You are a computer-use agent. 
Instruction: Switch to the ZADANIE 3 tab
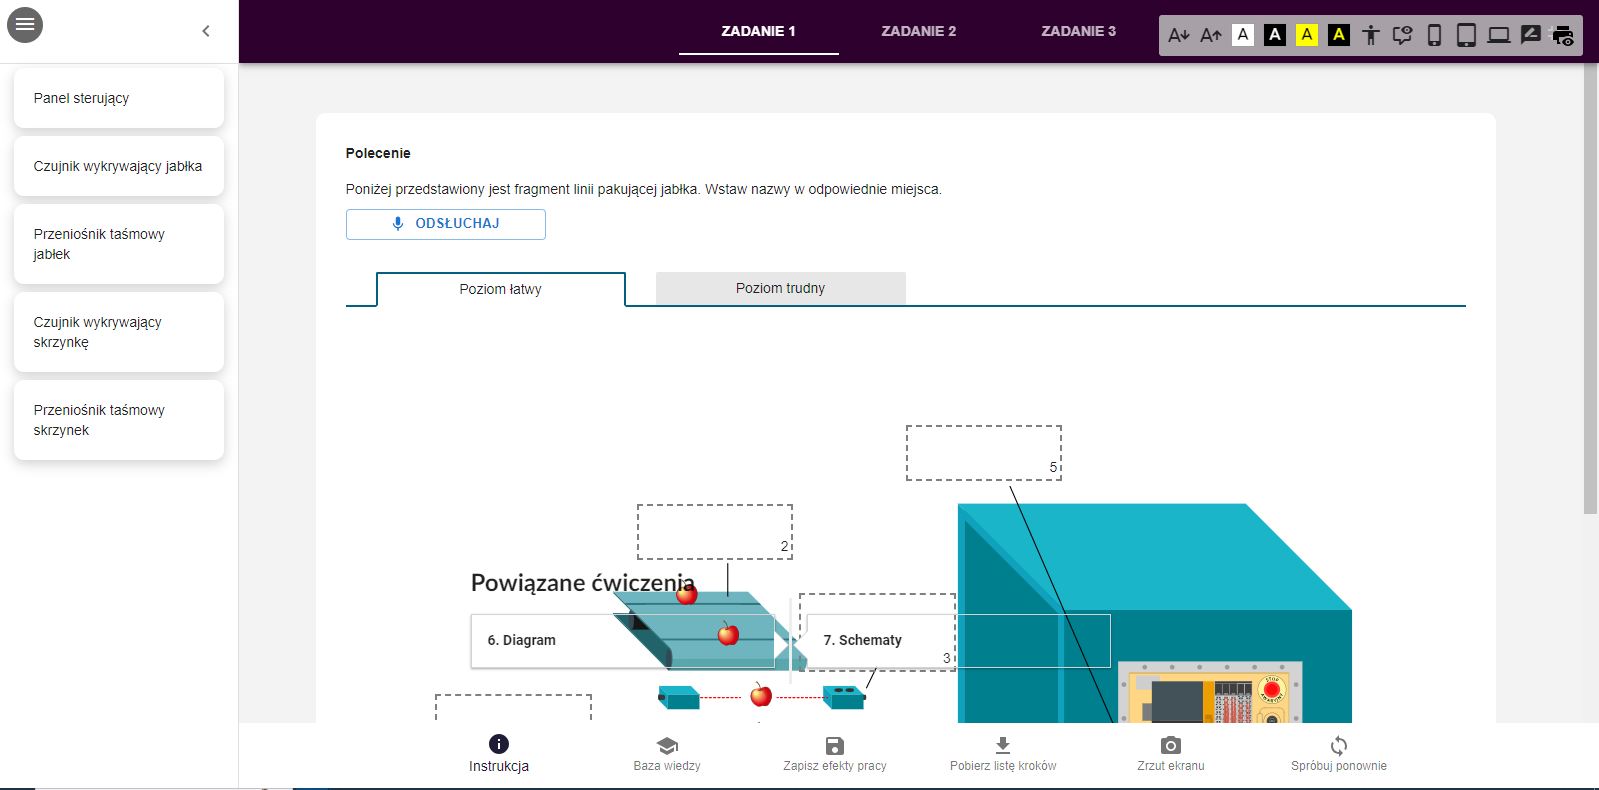pos(1078,31)
